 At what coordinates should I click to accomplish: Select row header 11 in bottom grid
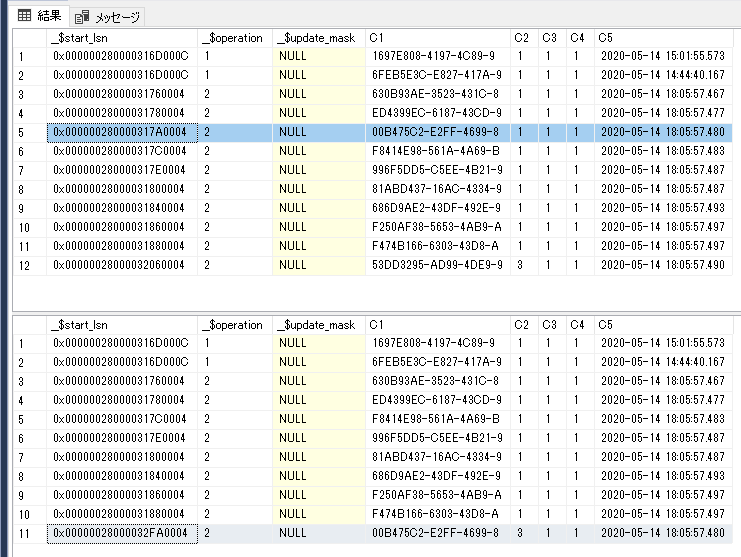pyautogui.click(x=29, y=533)
